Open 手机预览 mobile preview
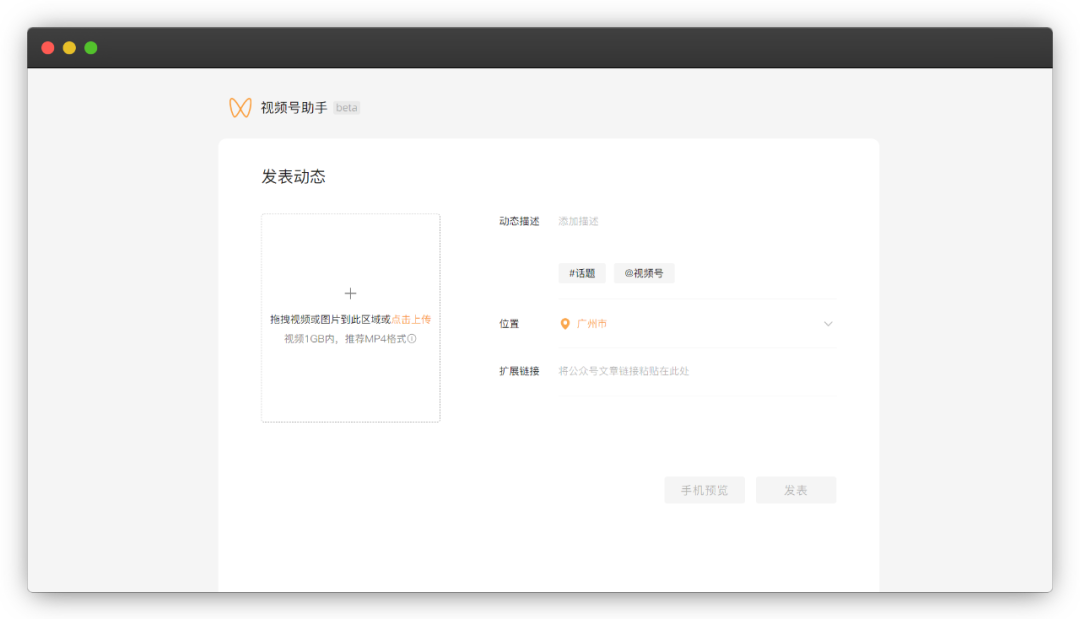1080x619 pixels. (x=705, y=490)
